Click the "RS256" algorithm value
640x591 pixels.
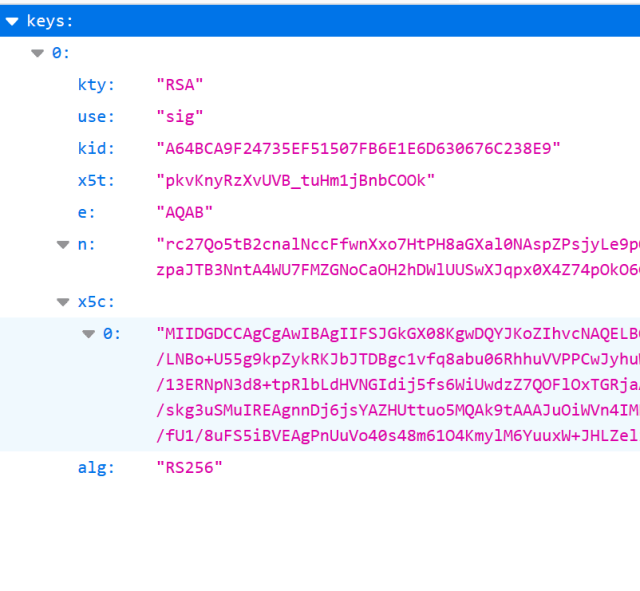click(x=189, y=467)
